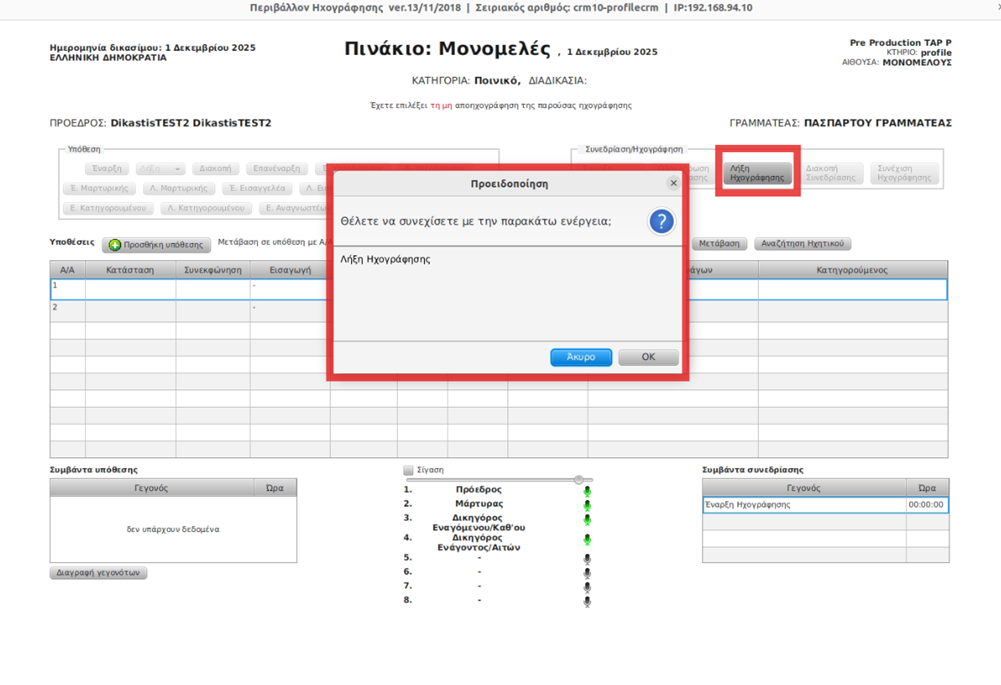Select the Έναρξη Ηχογράφησης event row
Screen dimensions: 1001x685
(803, 505)
